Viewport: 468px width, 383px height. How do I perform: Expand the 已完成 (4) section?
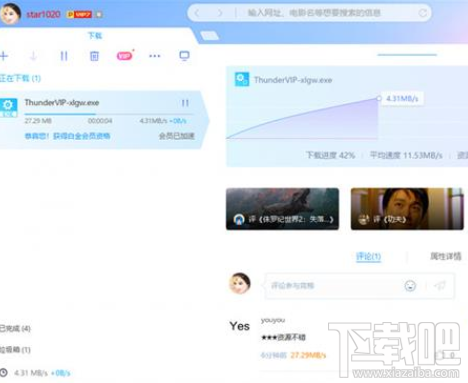15,329
